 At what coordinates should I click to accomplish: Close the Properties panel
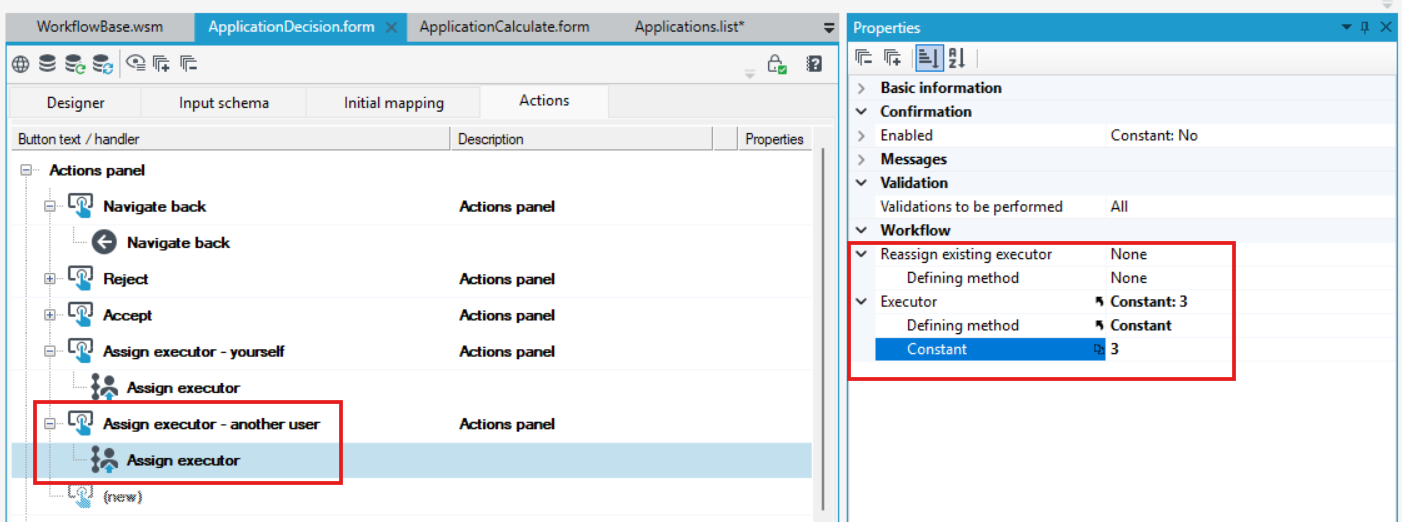coord(1385,27)
